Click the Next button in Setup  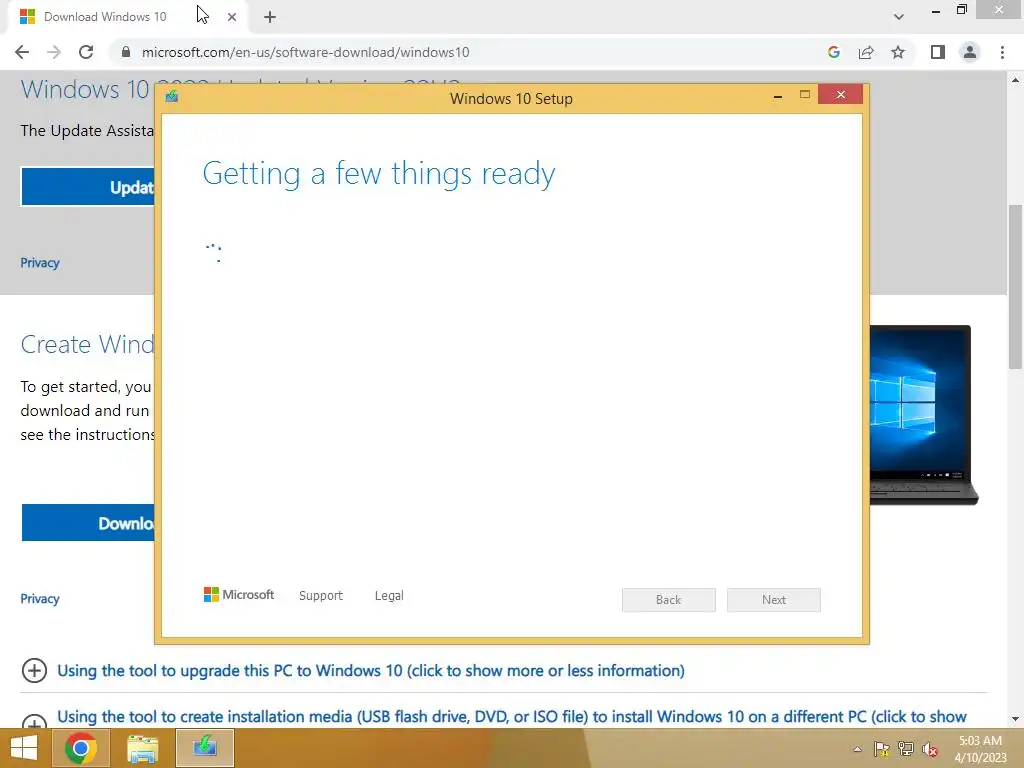tap(774, 600)
